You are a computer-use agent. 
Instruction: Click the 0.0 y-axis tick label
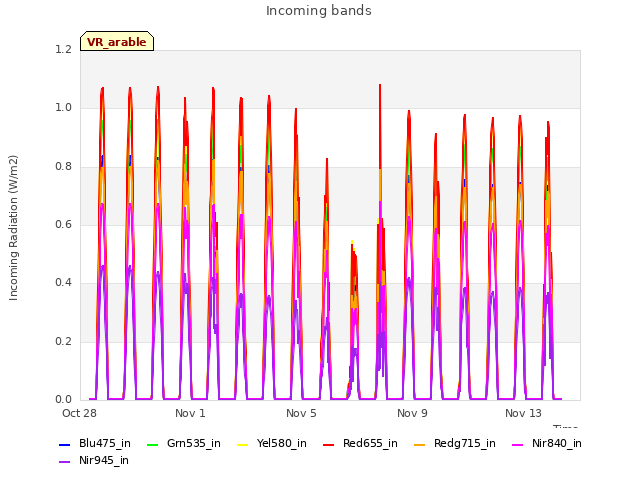[64, 400]
